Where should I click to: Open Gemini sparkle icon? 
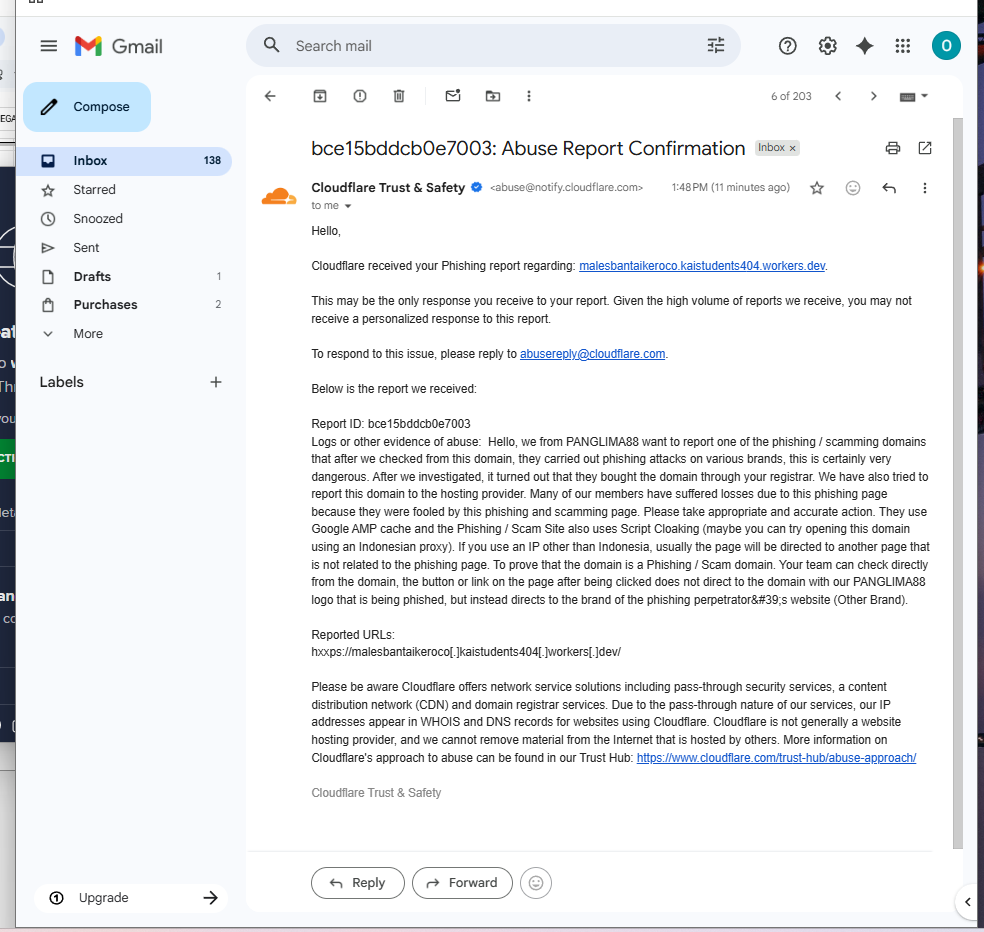[865, 46]
